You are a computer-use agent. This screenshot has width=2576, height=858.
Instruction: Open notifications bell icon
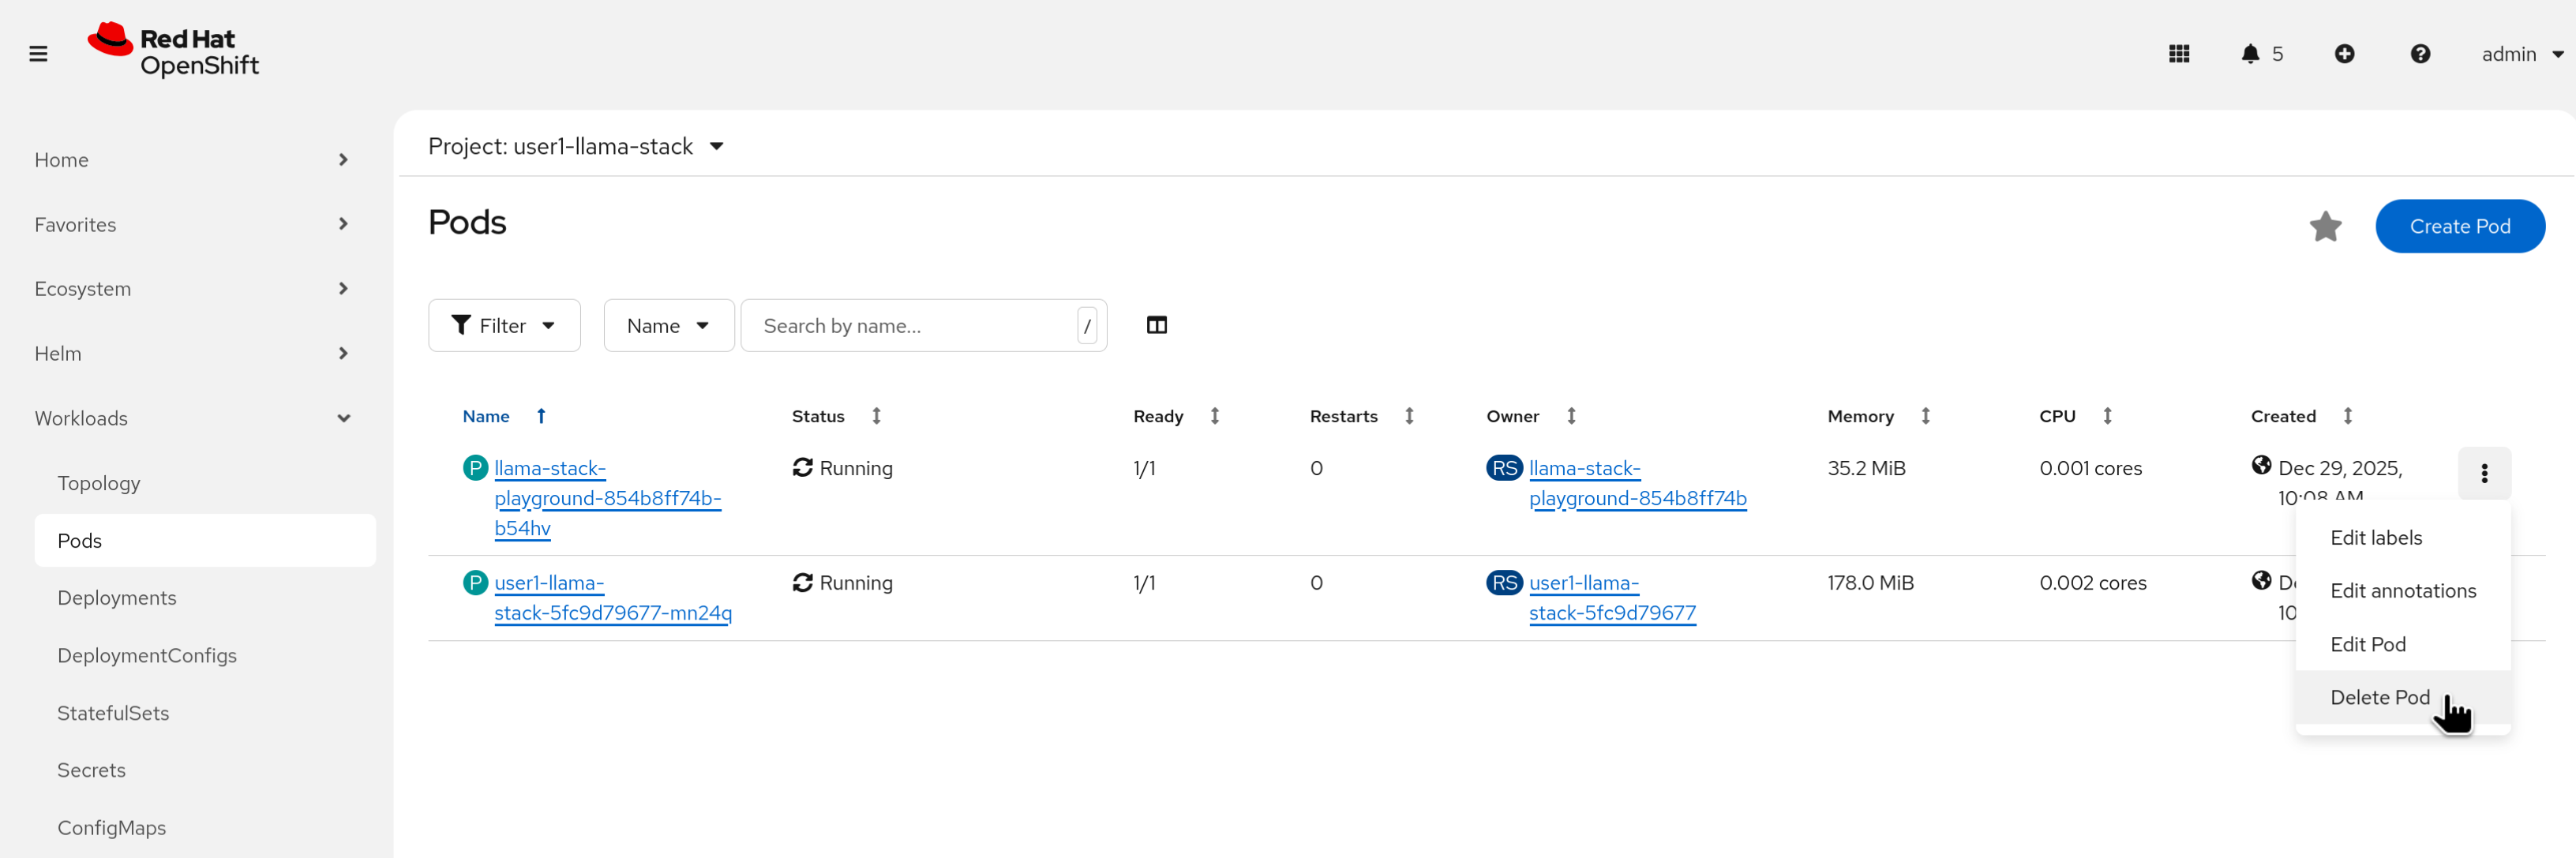2250,54
